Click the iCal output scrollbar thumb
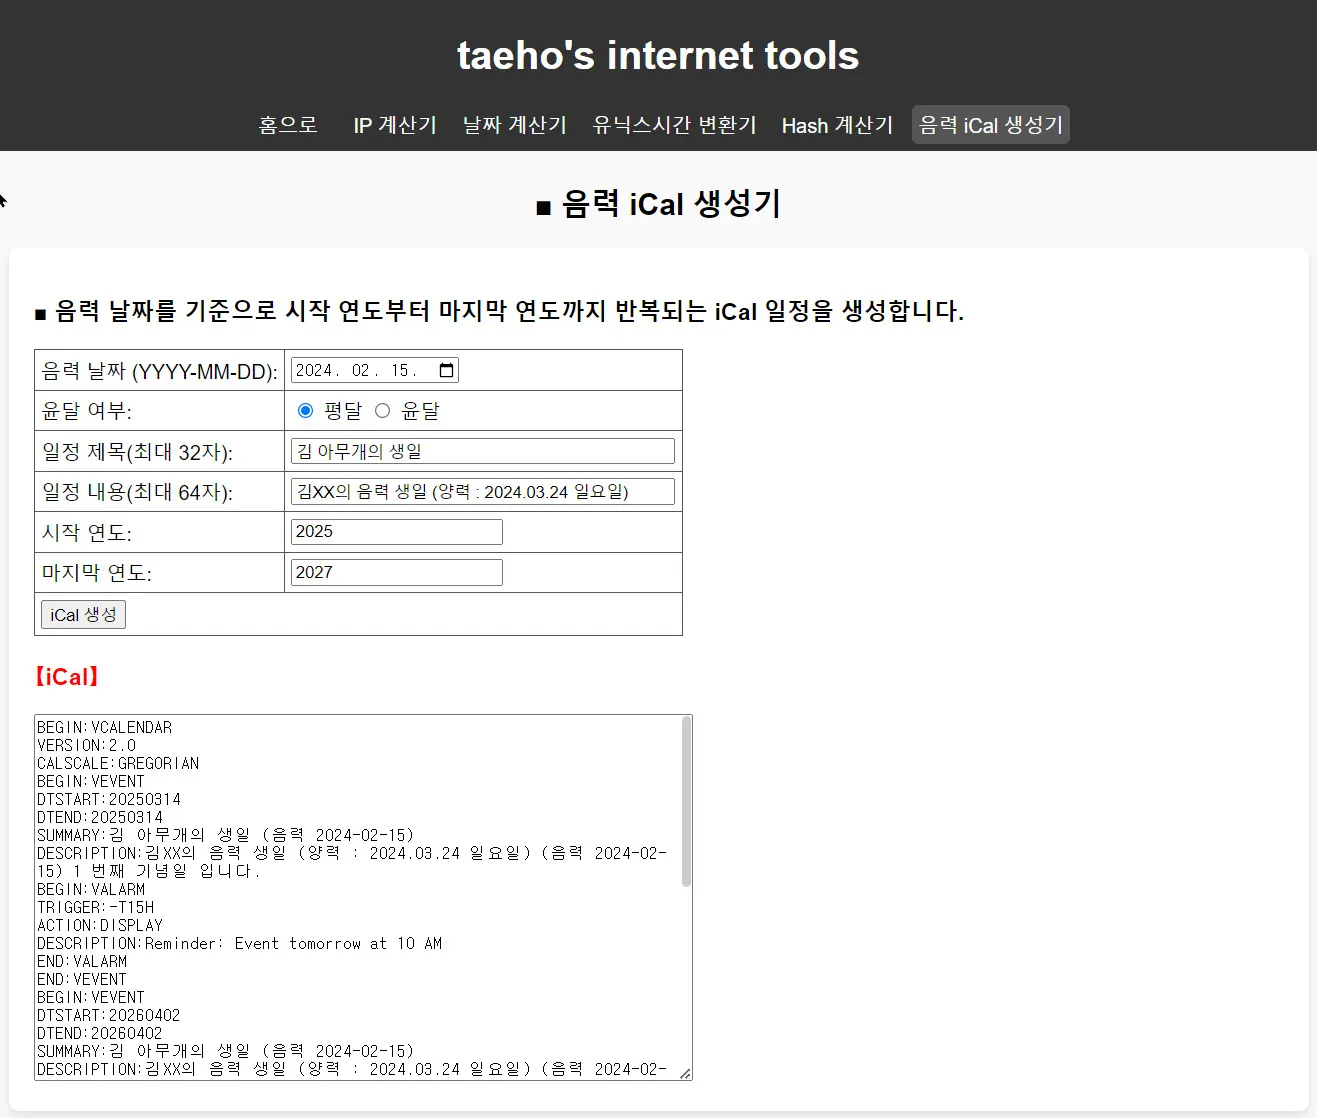This screenshot has height=1118, width=1317. [686, 802]
